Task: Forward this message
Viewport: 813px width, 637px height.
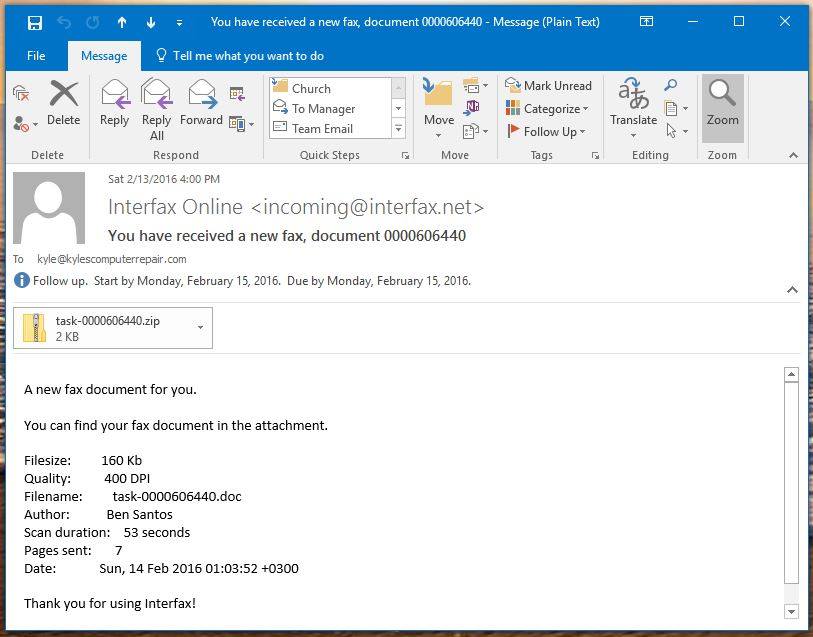Action: 201,105
